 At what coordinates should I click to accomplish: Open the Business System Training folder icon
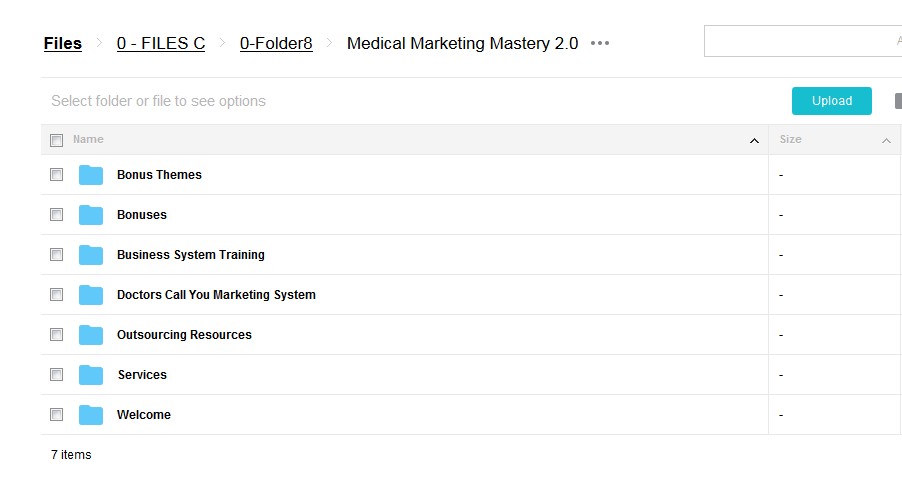[x=91, y=255]
